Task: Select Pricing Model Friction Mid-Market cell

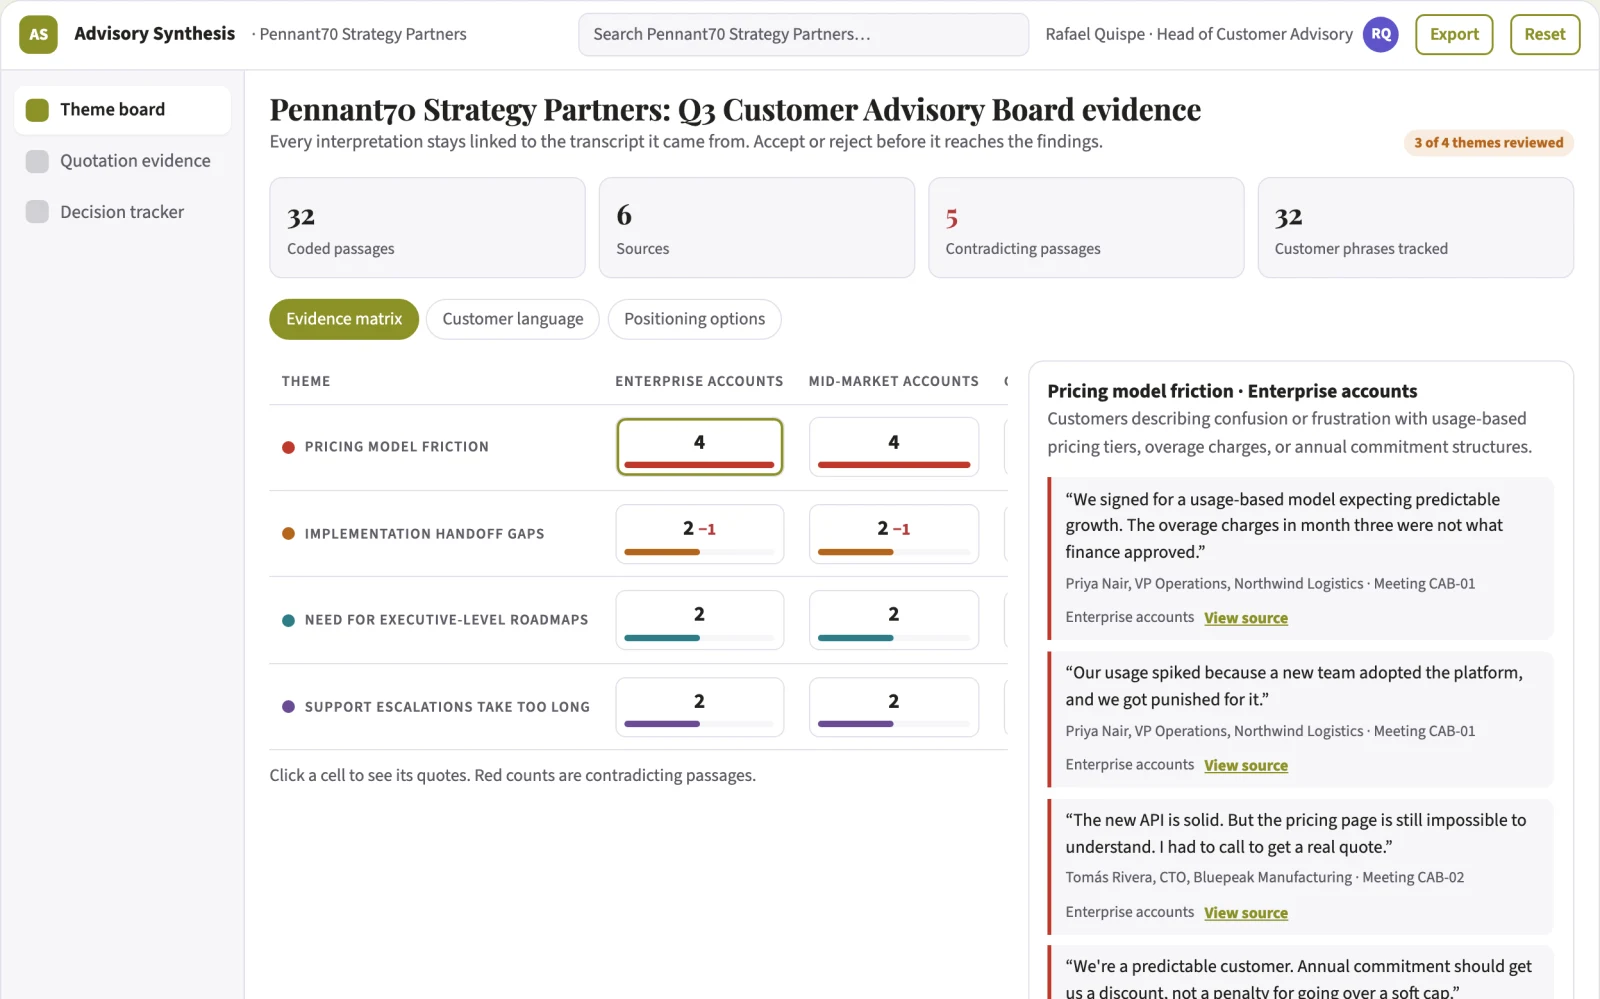Action: (x=894, y=447)
